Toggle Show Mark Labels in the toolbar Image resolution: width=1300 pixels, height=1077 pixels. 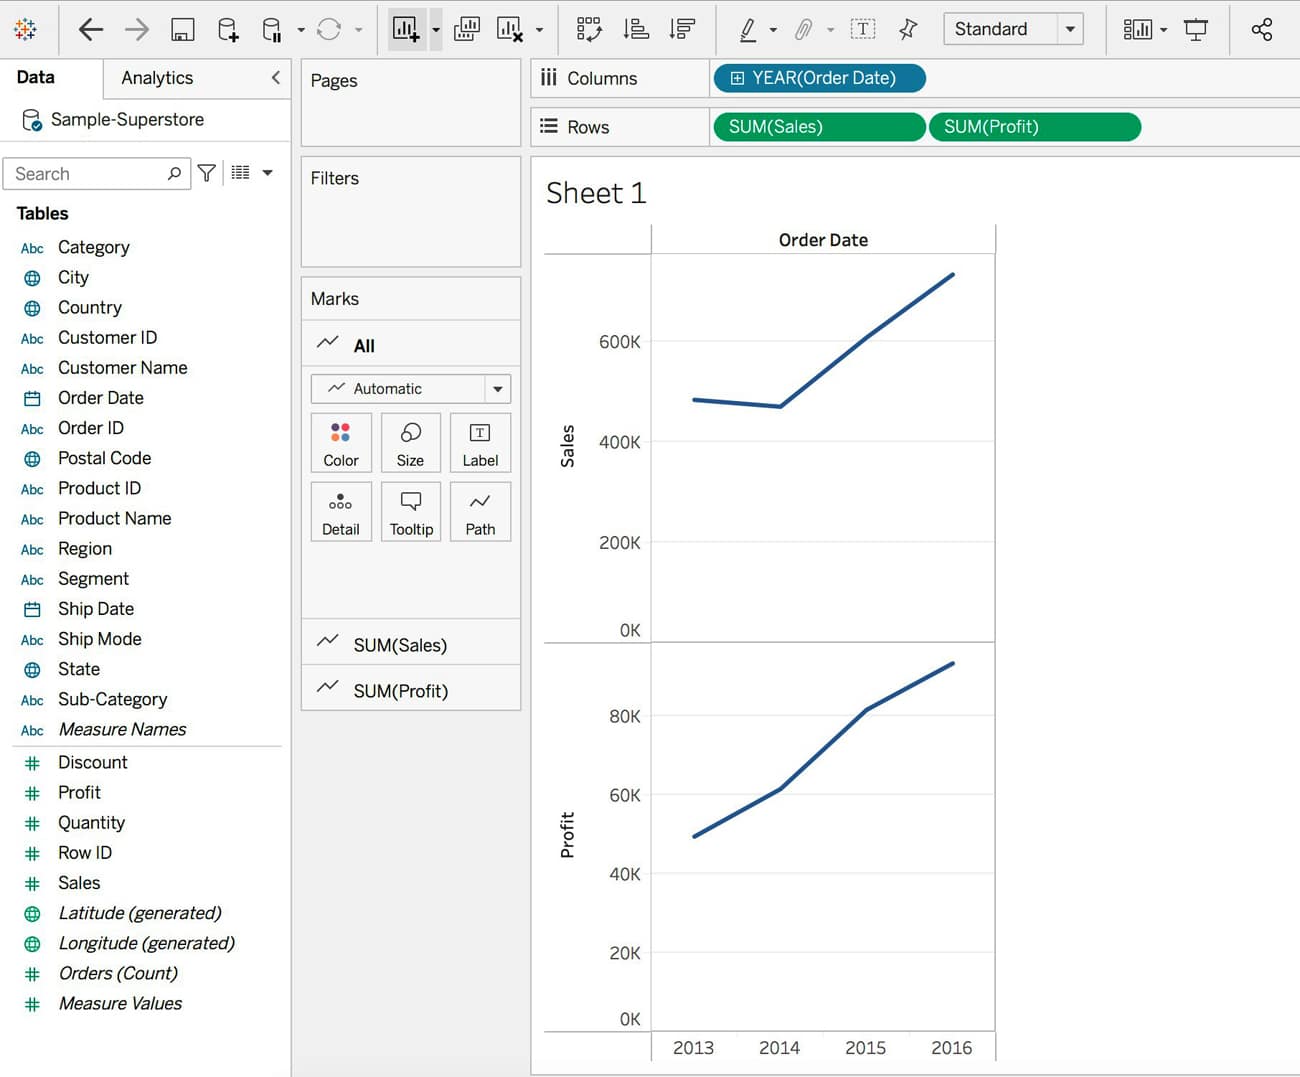(862, 30)
